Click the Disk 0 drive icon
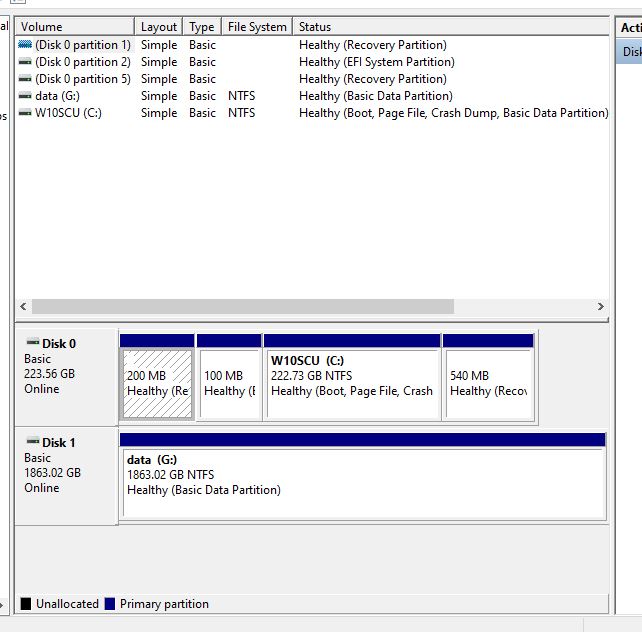 tap(33, 342)
